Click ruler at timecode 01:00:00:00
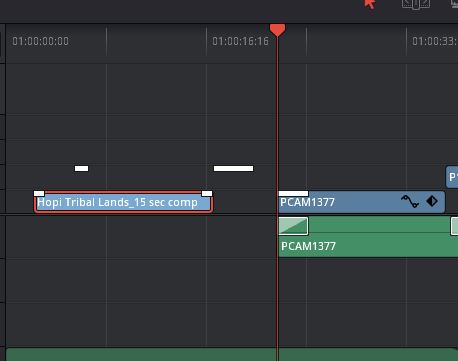This screenshot has width=458, height=361. (41, 41)
